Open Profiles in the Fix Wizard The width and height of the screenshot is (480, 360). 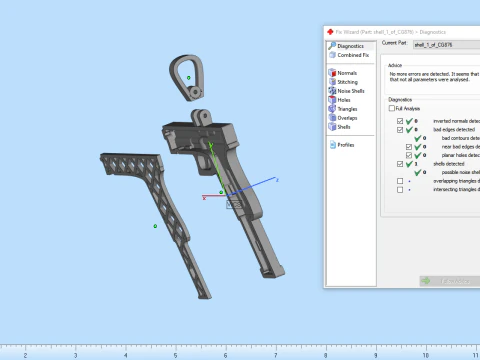pos(342,145)
